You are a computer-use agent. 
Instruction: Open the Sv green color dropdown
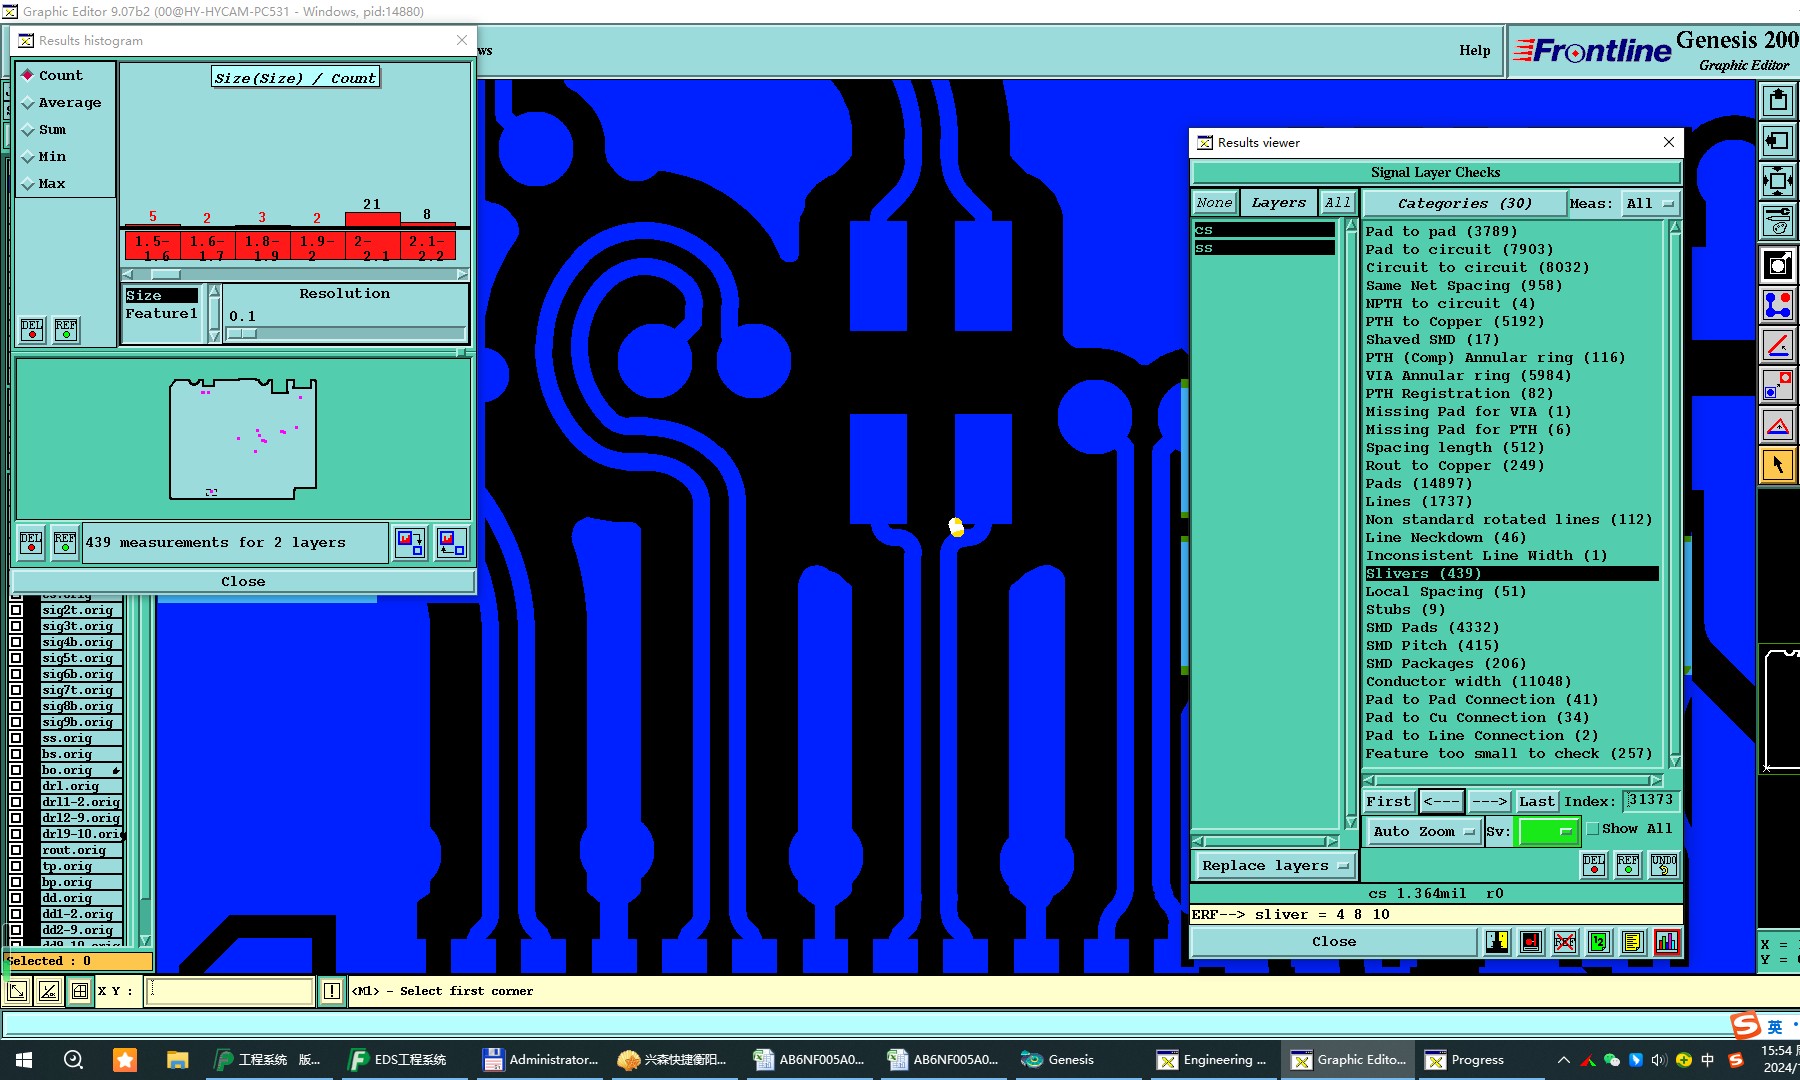(1547, 831)
